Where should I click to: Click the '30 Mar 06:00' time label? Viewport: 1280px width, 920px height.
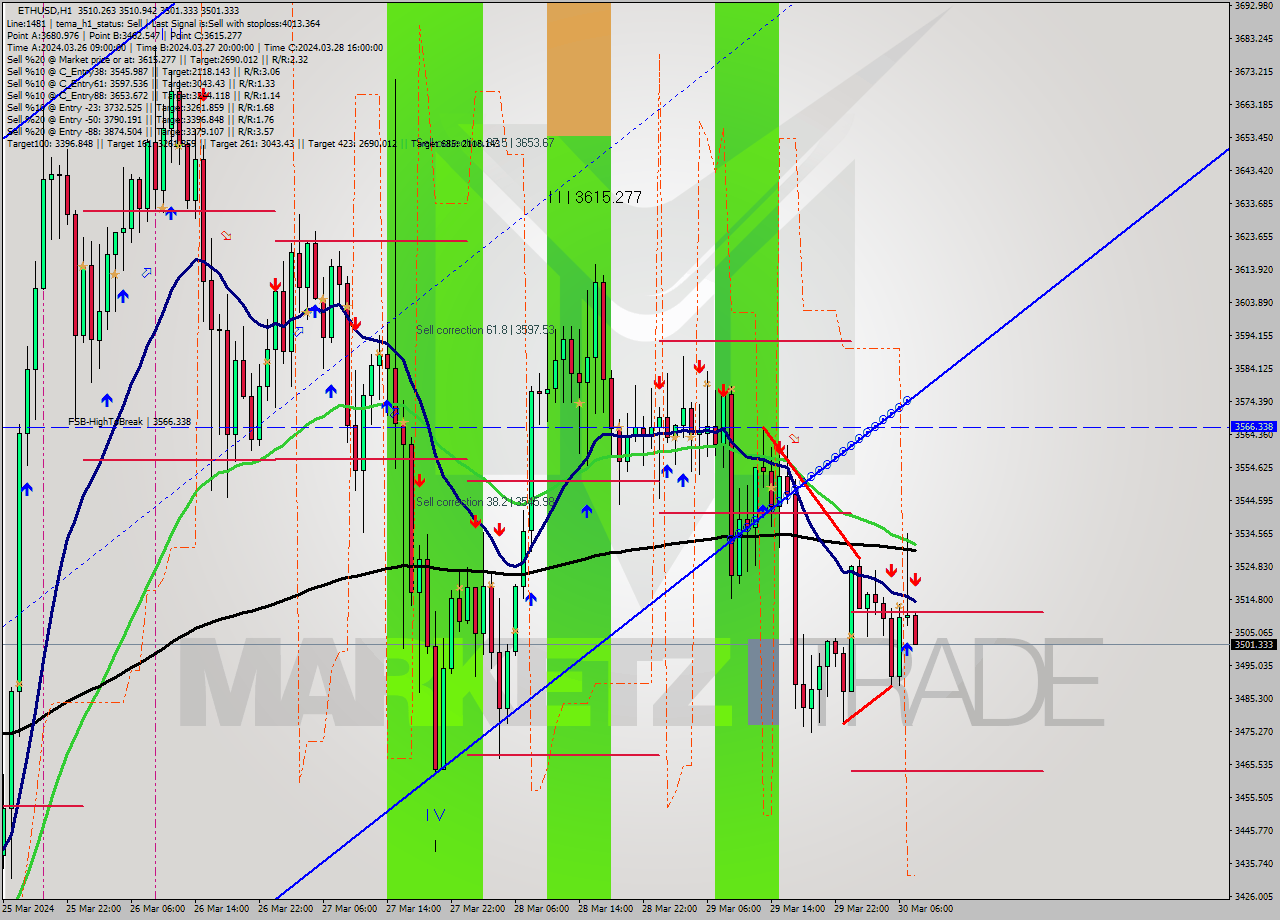[x=926, y=909]
